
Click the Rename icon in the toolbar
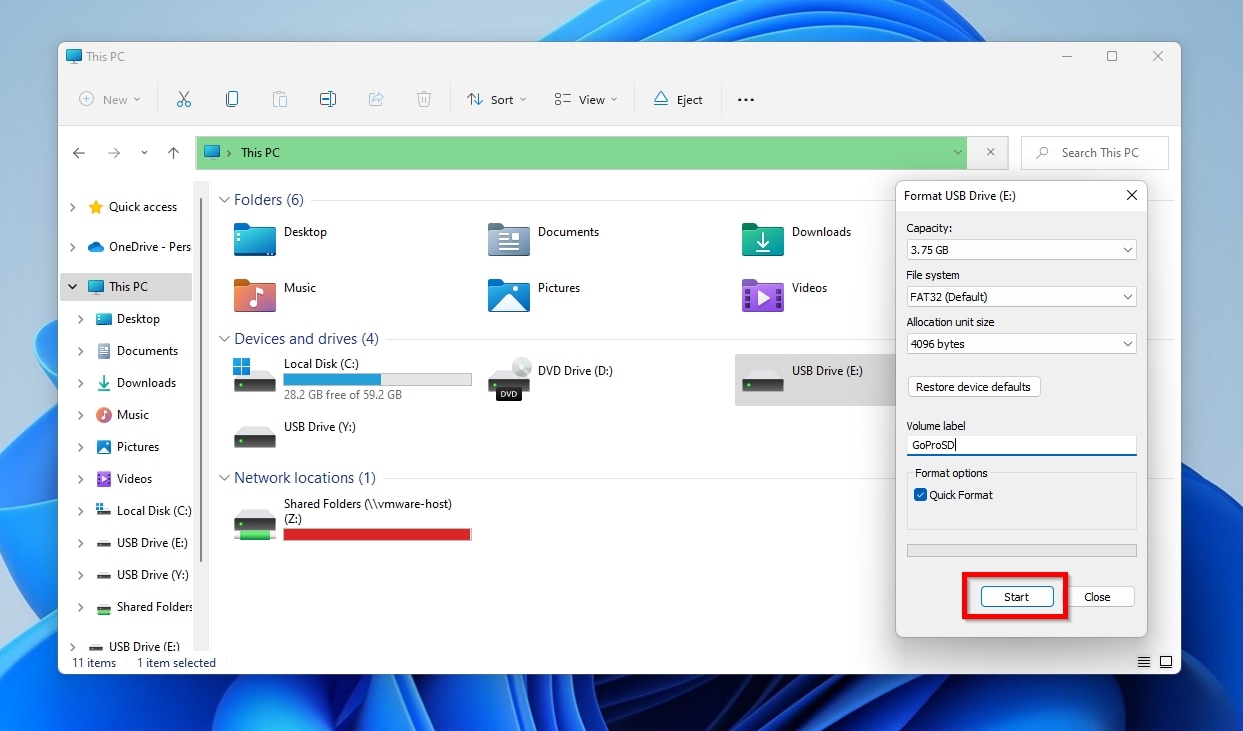click(328, 99)
